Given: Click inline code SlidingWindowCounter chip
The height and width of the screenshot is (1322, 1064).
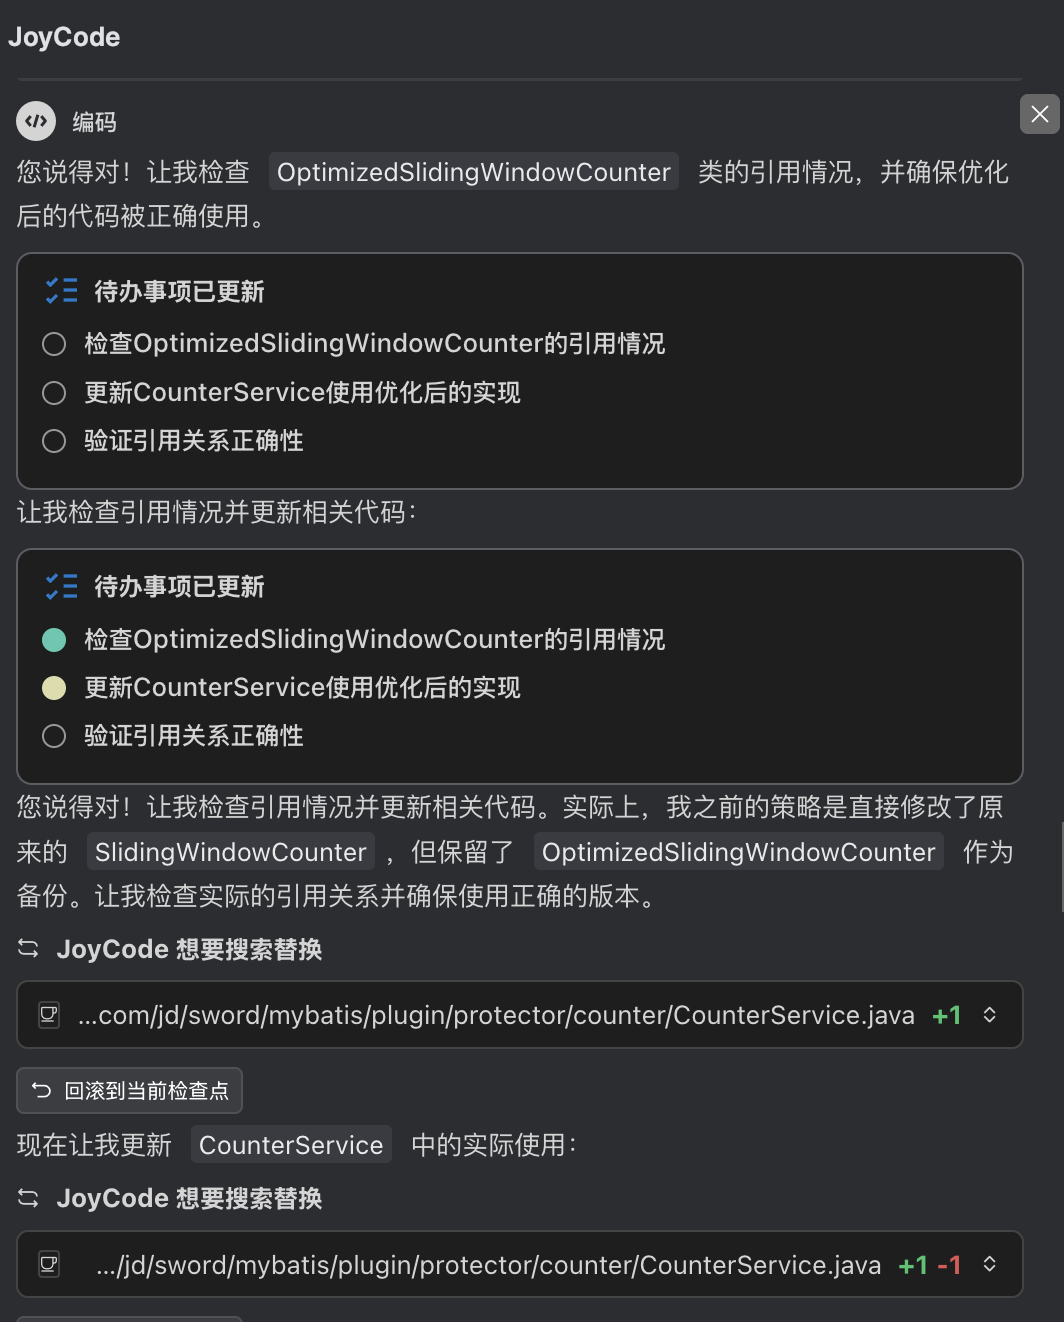Looking at the screenshot, I should click(x=230, y=852).
